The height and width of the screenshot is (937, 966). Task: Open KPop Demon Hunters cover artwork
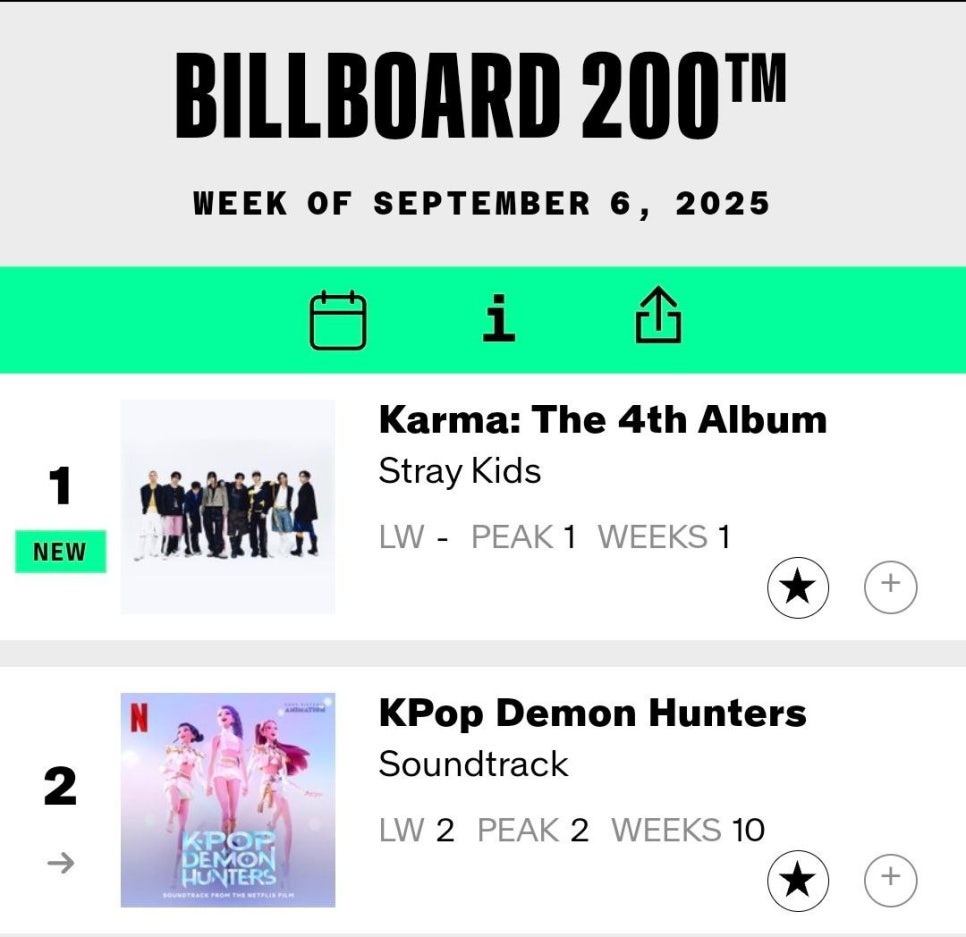(x=228, y=800)
